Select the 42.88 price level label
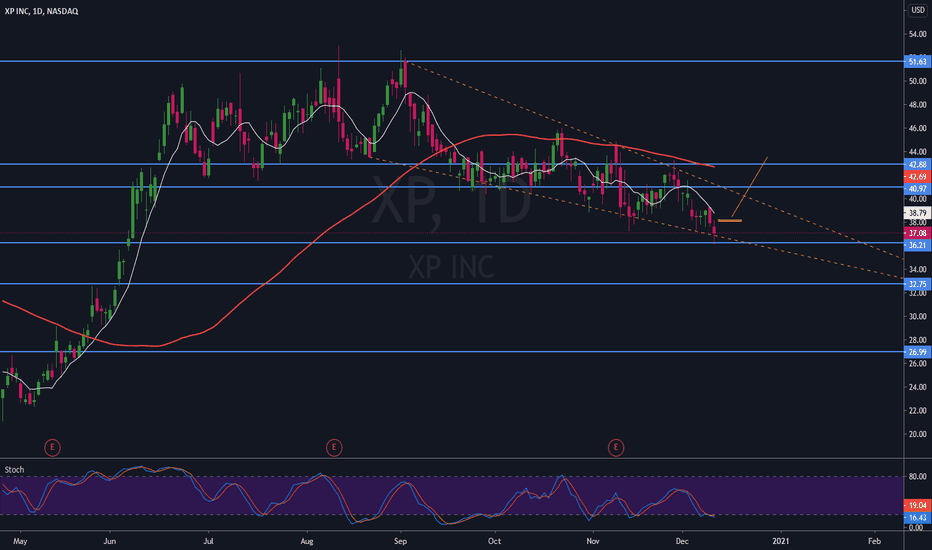 pos(917,164)
